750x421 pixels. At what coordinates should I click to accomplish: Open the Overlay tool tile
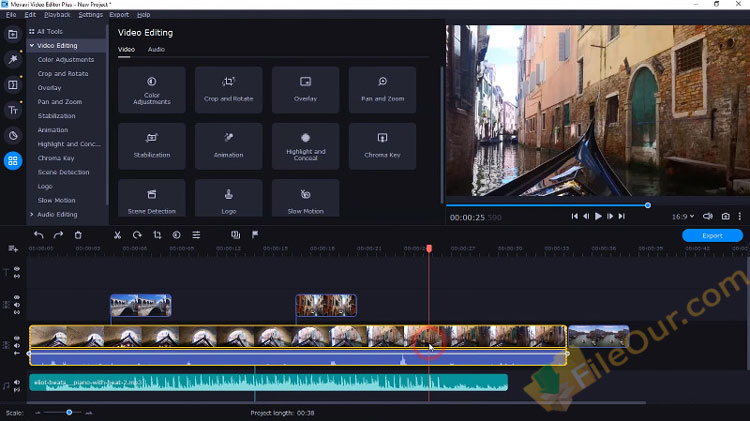pos(306,90)
